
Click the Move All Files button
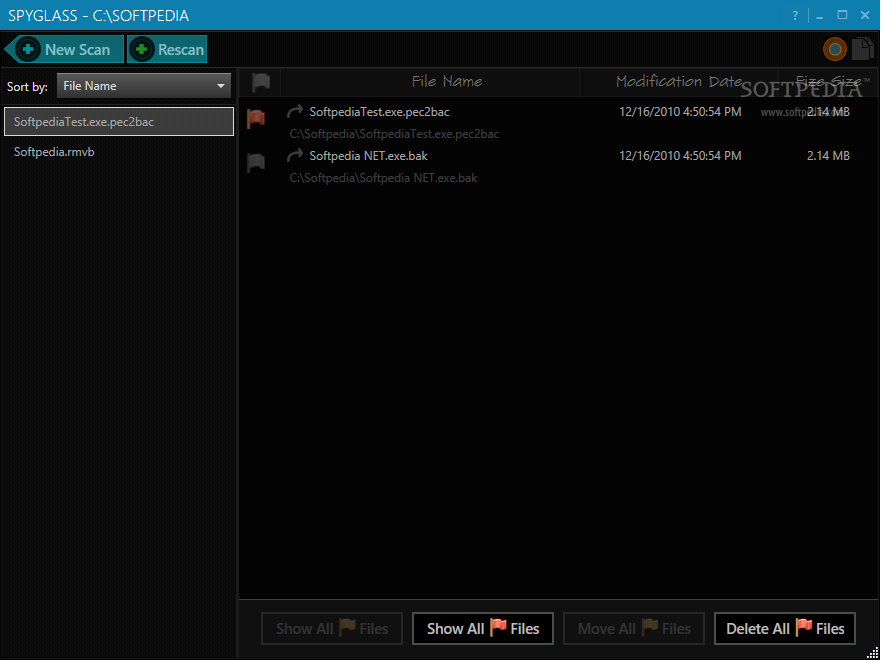click(x=634, y=628)
